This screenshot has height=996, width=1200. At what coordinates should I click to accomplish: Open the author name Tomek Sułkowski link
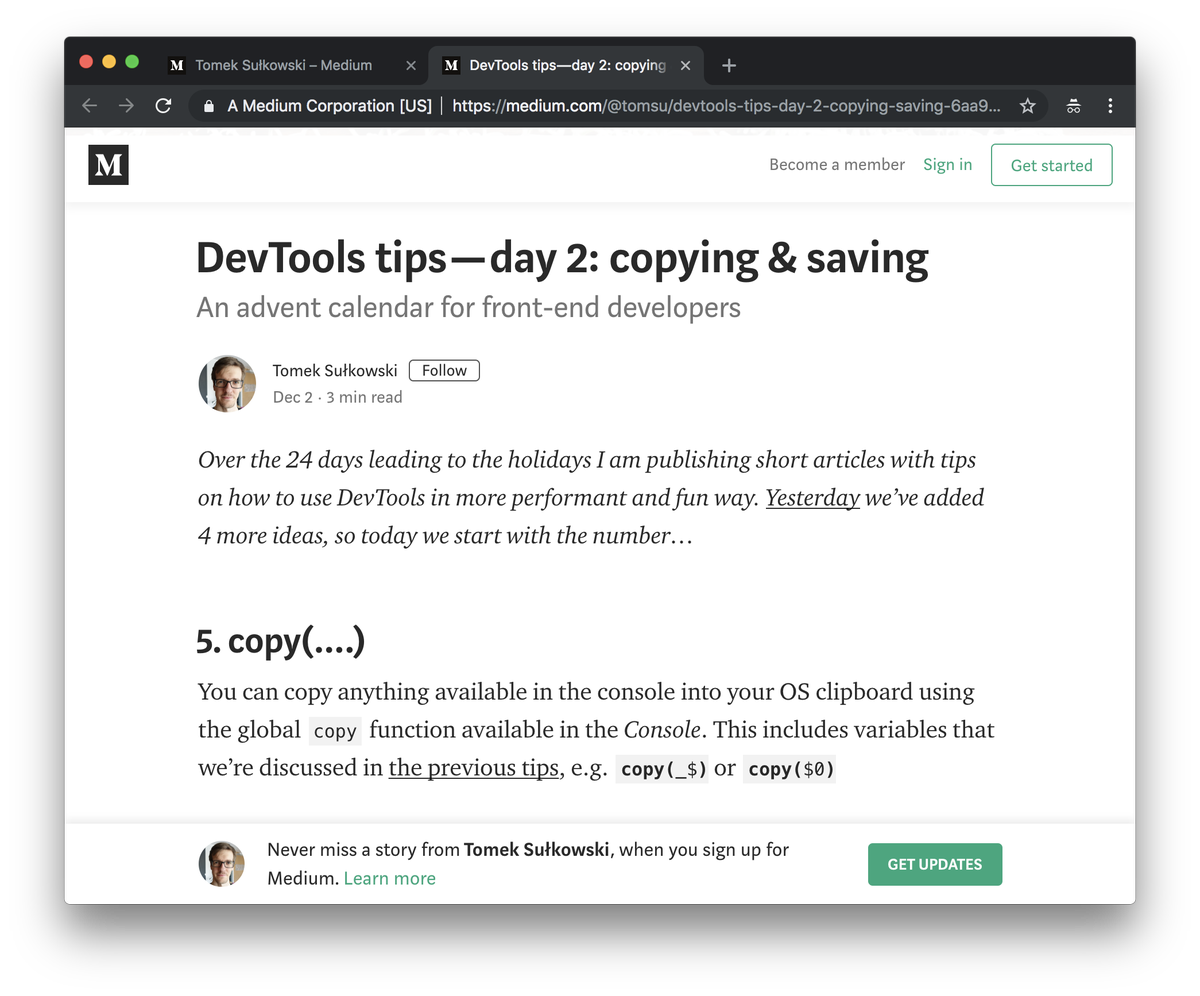click(335, 370)
